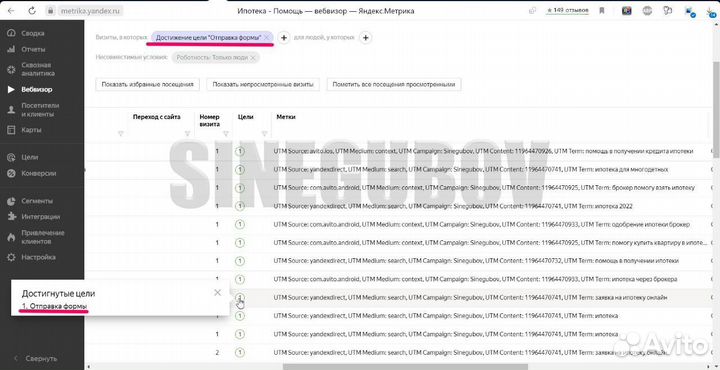
Task: Add a people condition with plus button
Action: 365,38
